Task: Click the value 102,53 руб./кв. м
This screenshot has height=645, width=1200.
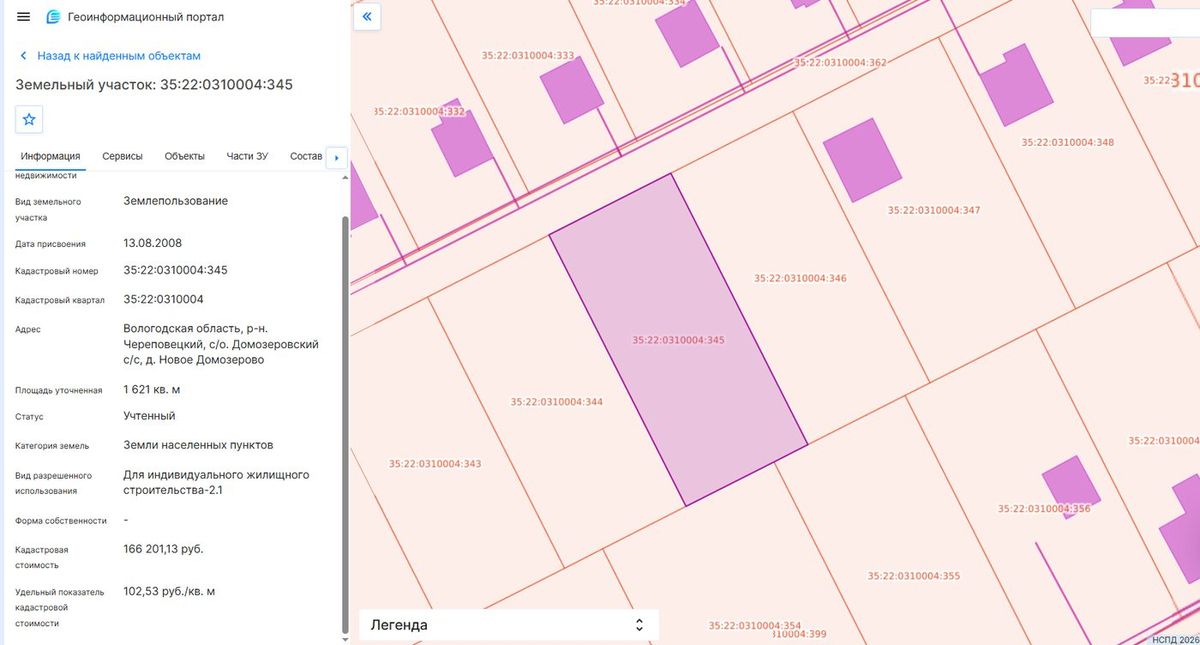Action: [169, 591]
